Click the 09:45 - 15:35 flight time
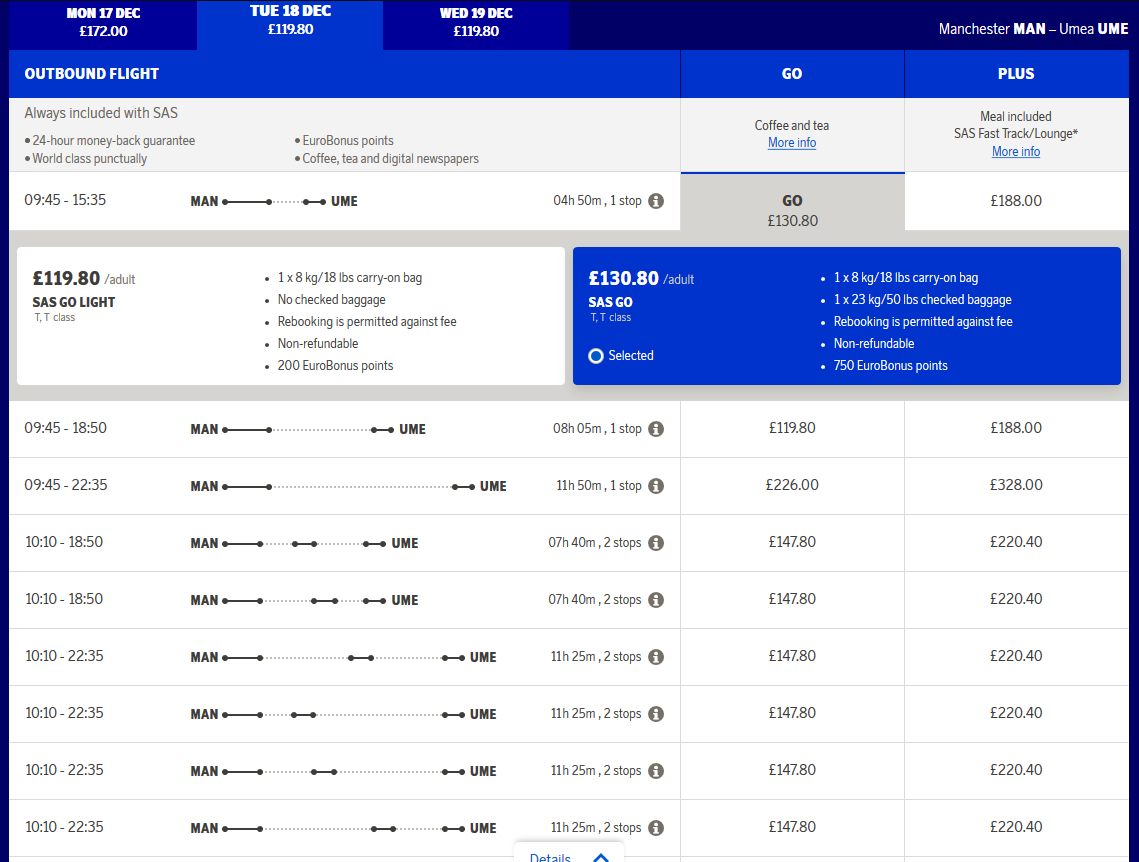Image resolution: width=1139 pixels, height=862 pixels. point(65,200)
